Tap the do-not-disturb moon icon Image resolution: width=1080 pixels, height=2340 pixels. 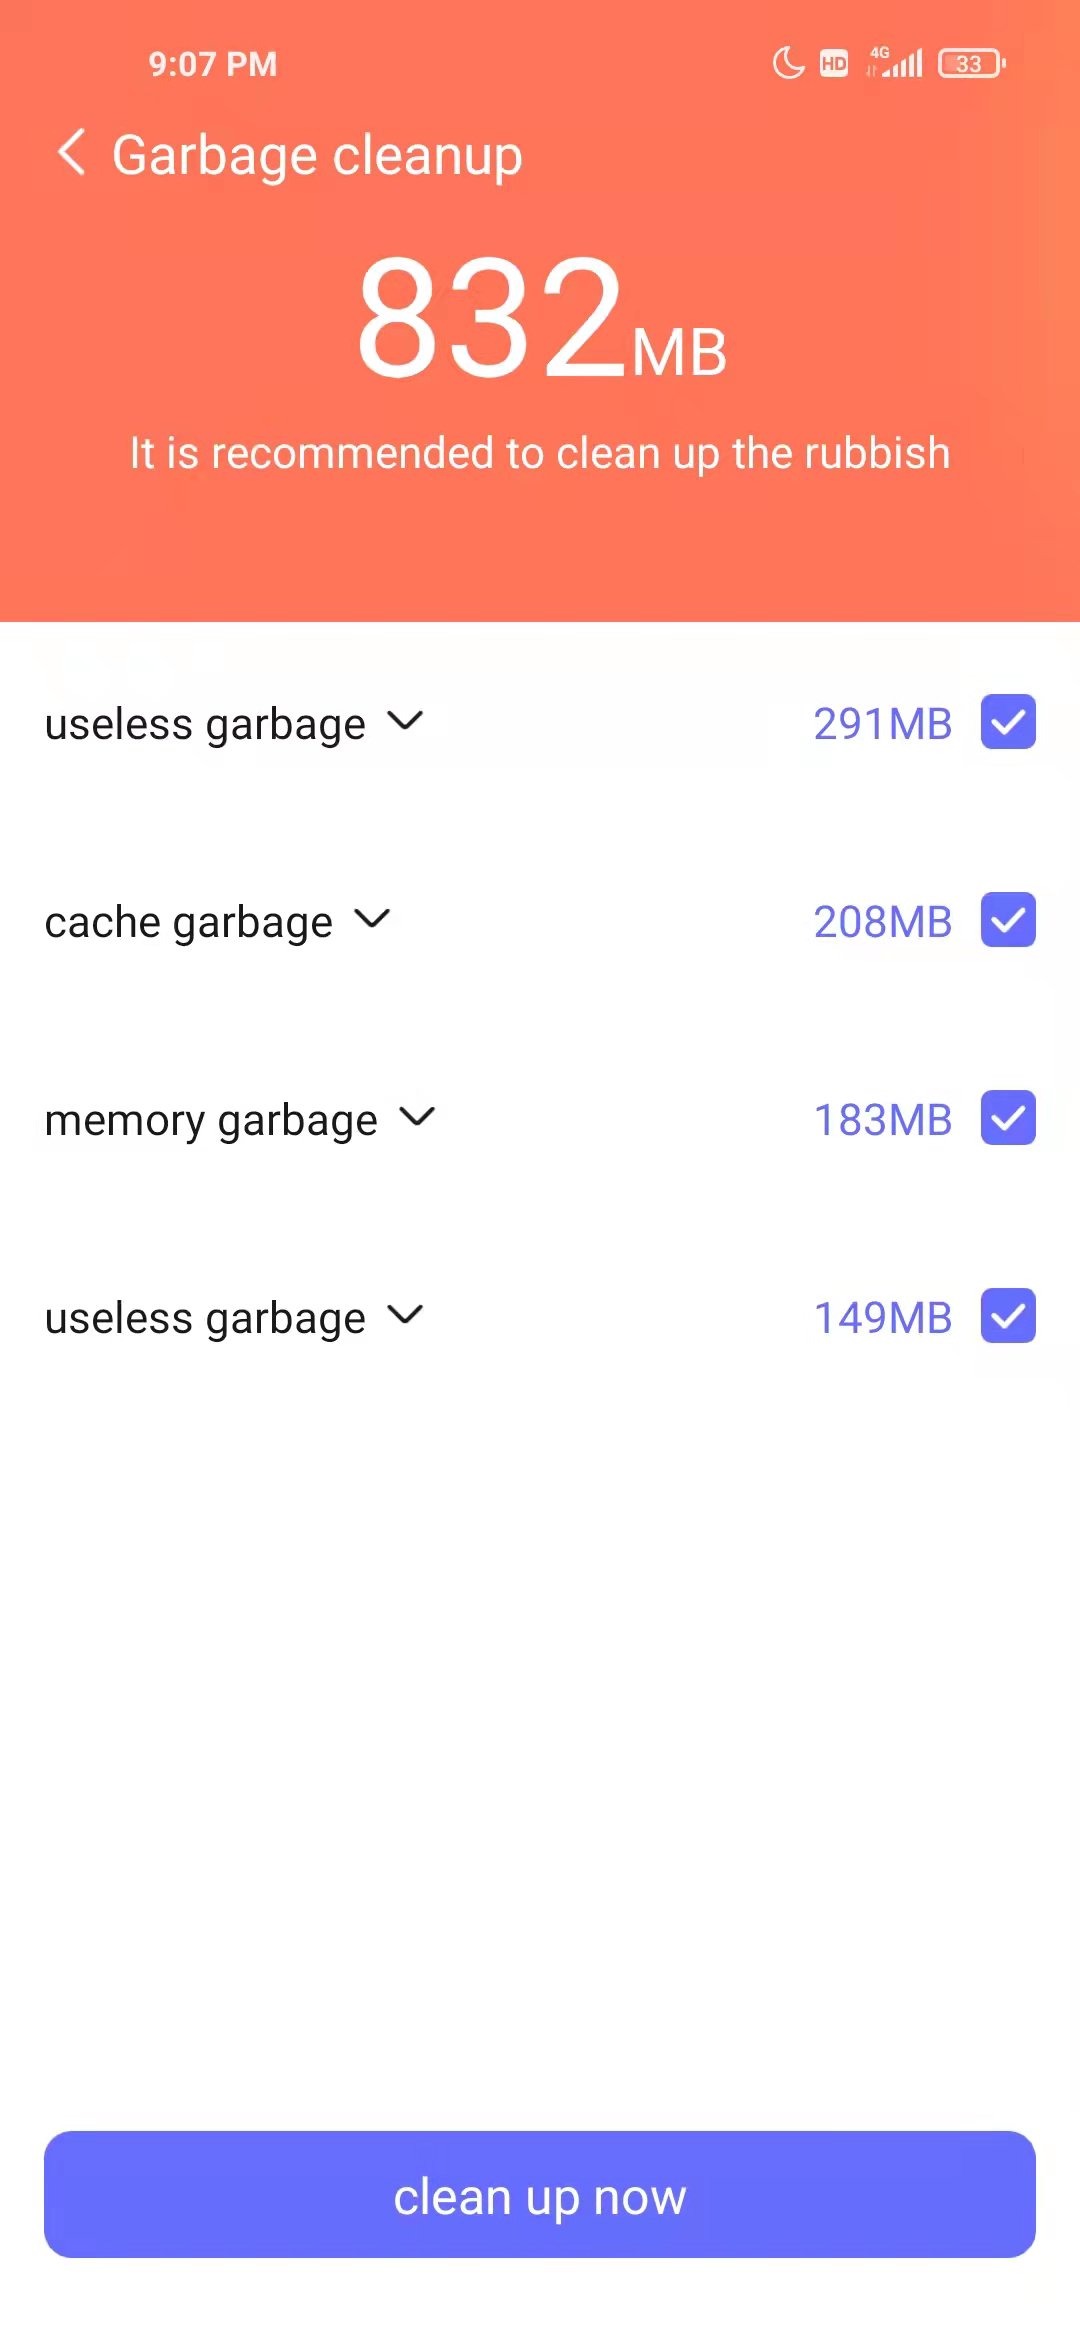pyautogui.click(x=788, y=63)
